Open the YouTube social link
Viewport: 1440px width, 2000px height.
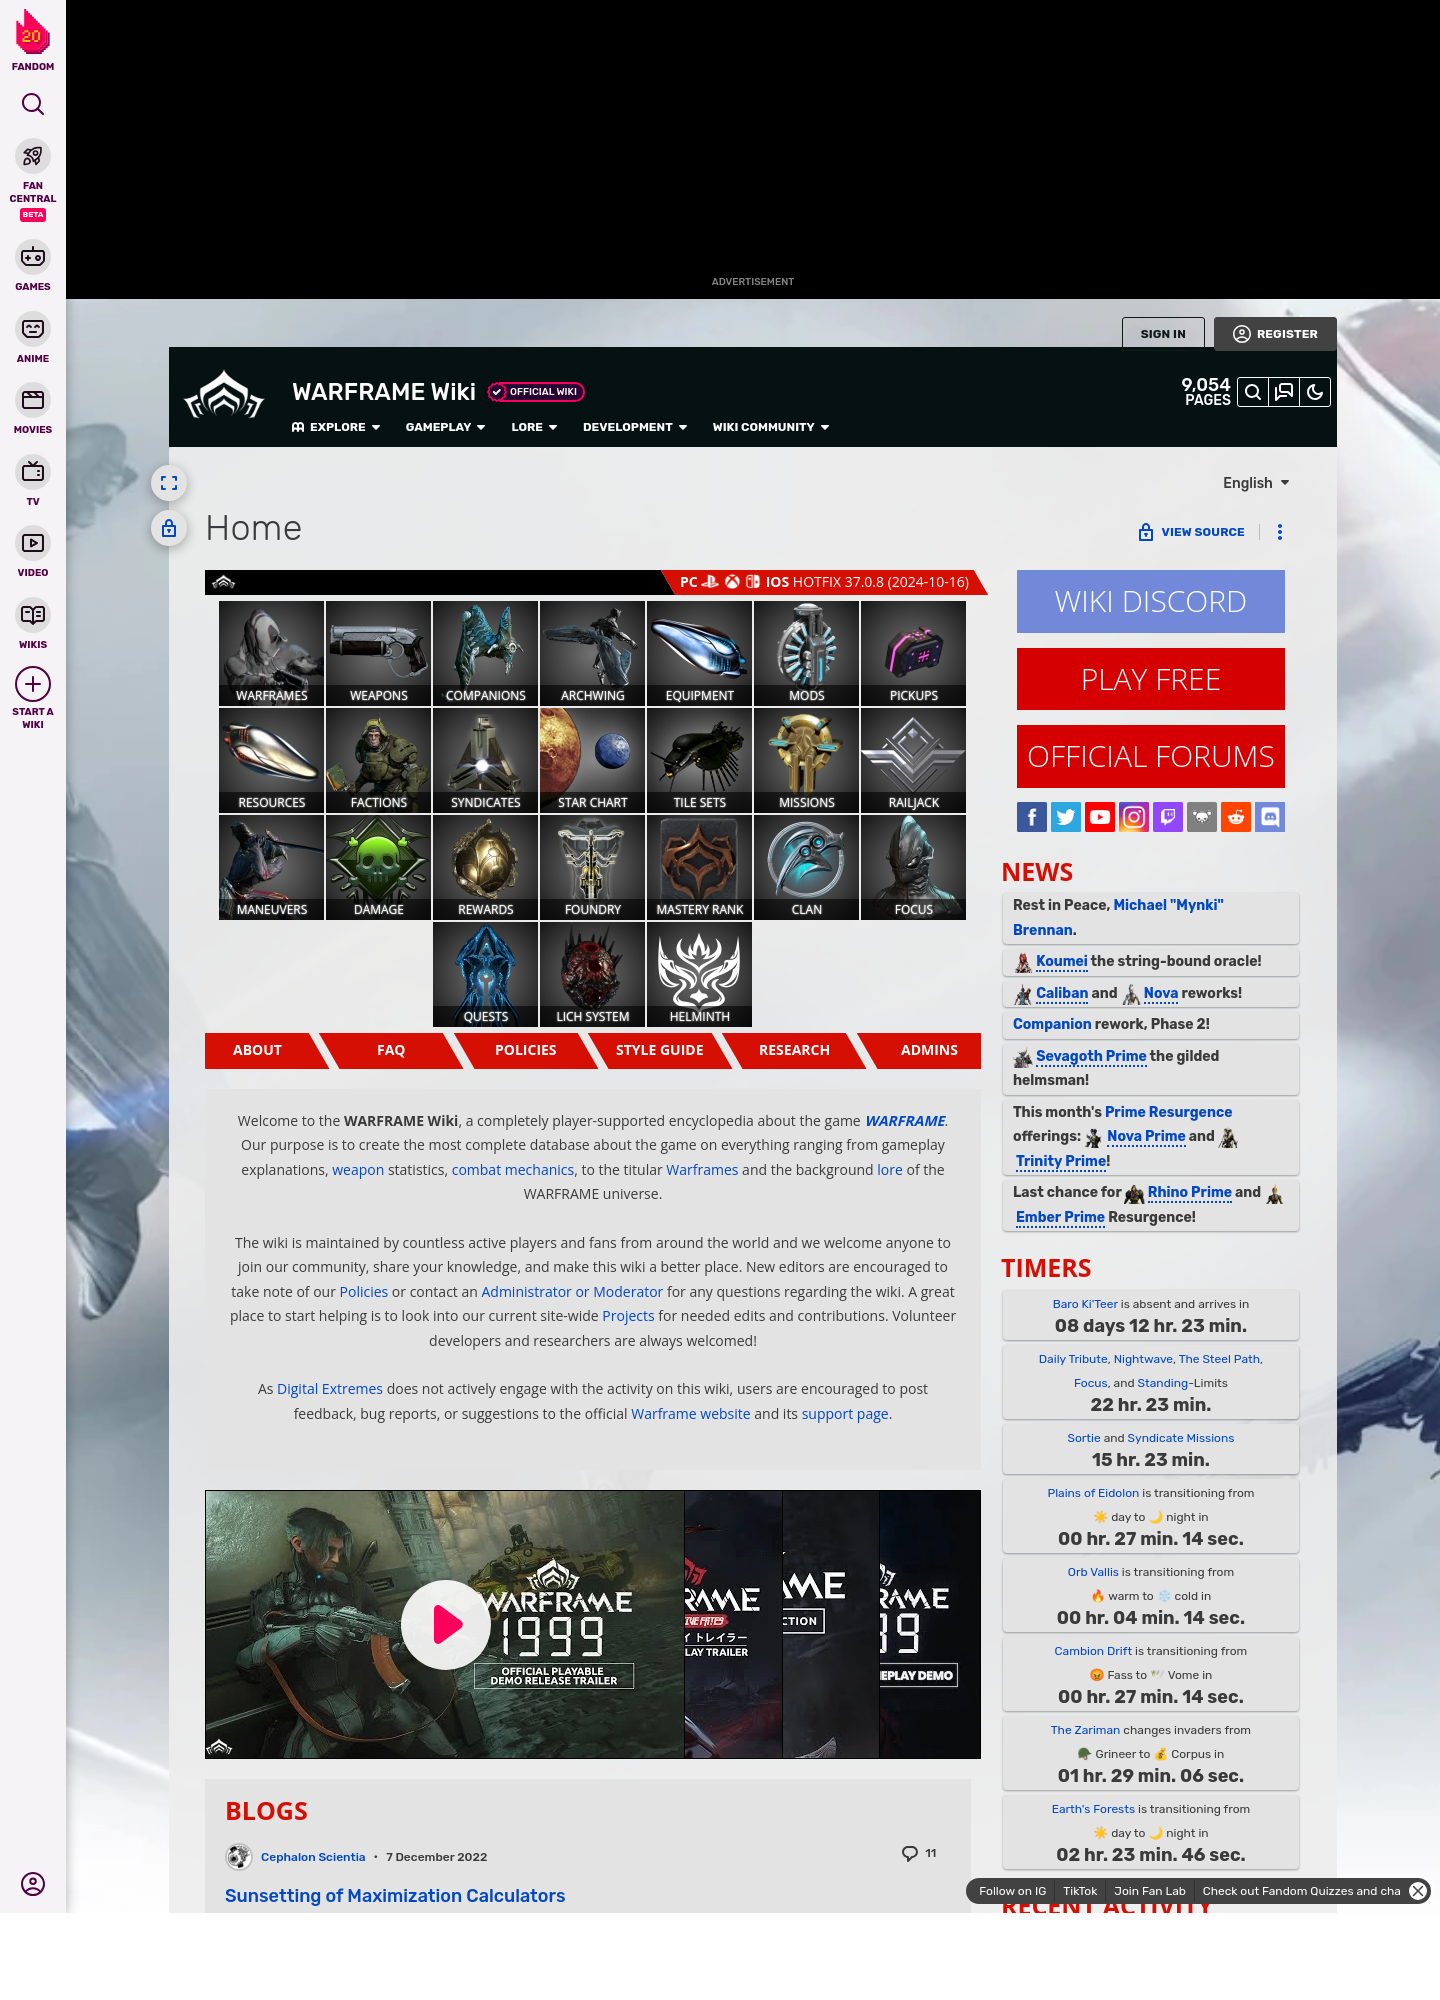pos(1100,817)
